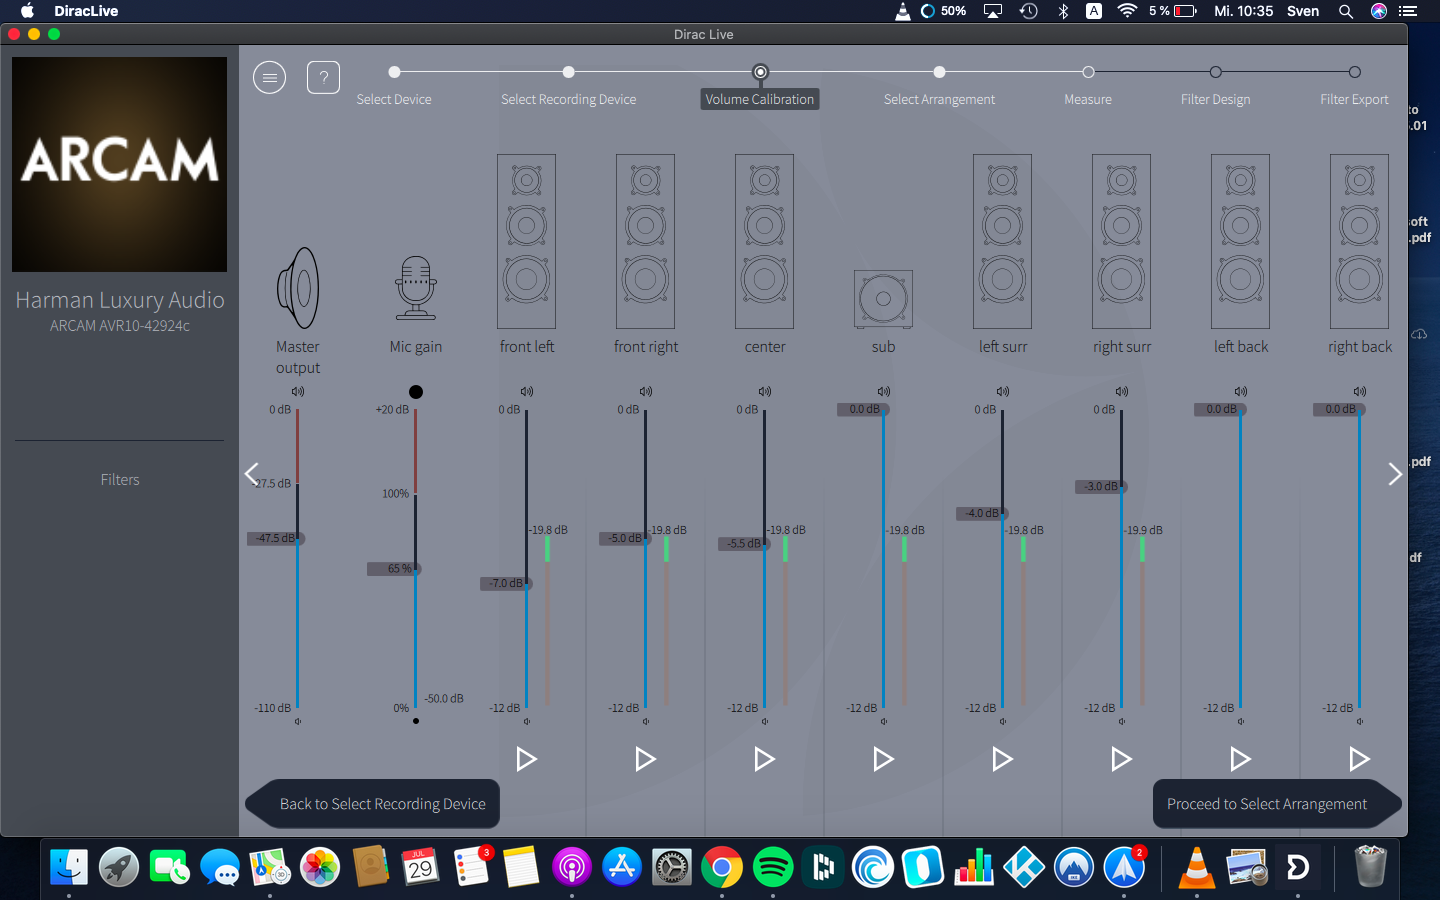Go to the Filter Design step

[1215, 72]
